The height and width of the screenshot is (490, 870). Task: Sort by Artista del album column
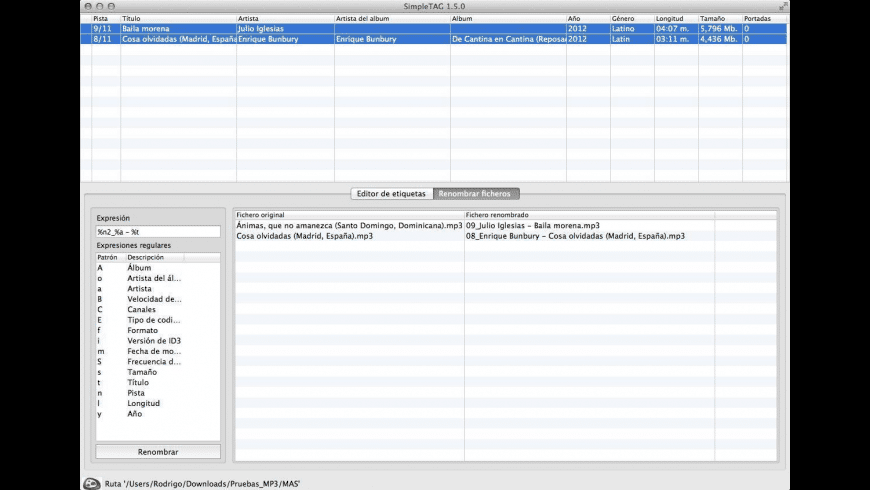(x=392, y=18)
